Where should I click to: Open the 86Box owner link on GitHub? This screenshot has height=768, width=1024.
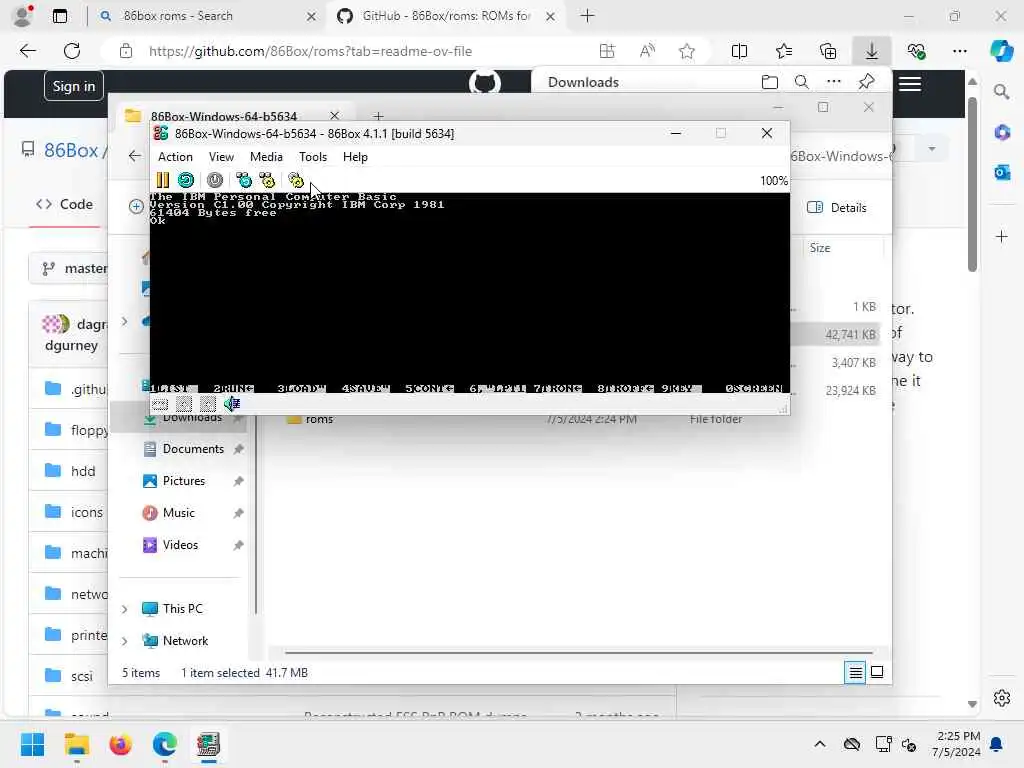[71, 150]
